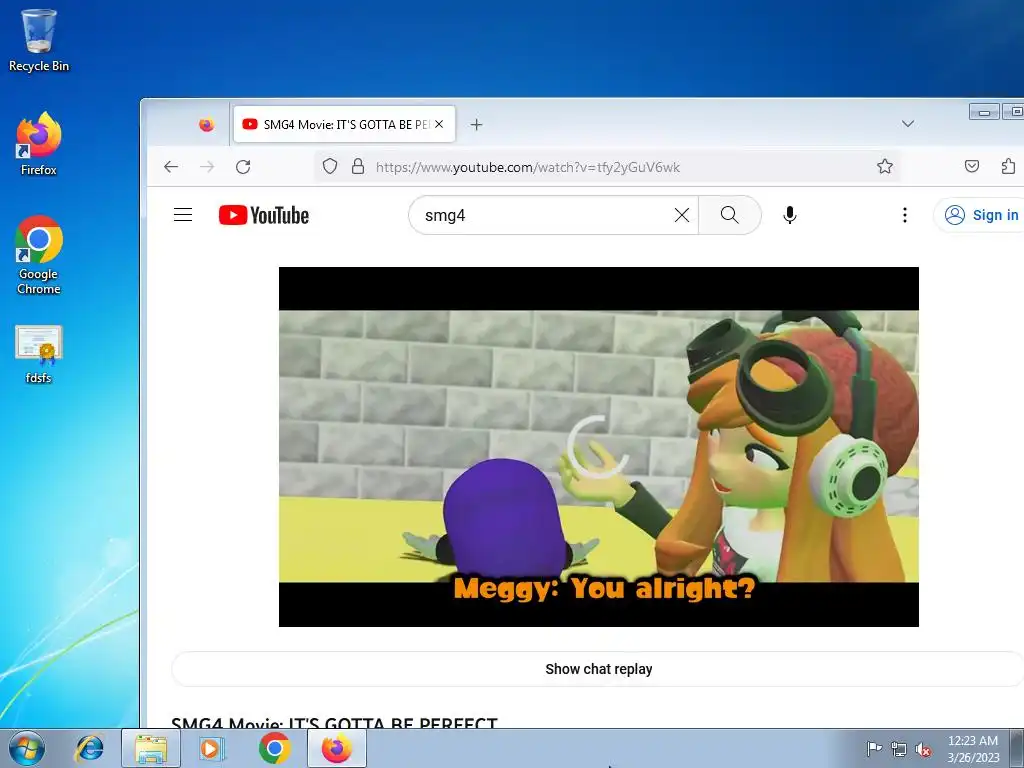The width and height of the screenshot is (1024, 768).
Task: Open YouTube settings three-dot menu
Action: coord(904,215)
